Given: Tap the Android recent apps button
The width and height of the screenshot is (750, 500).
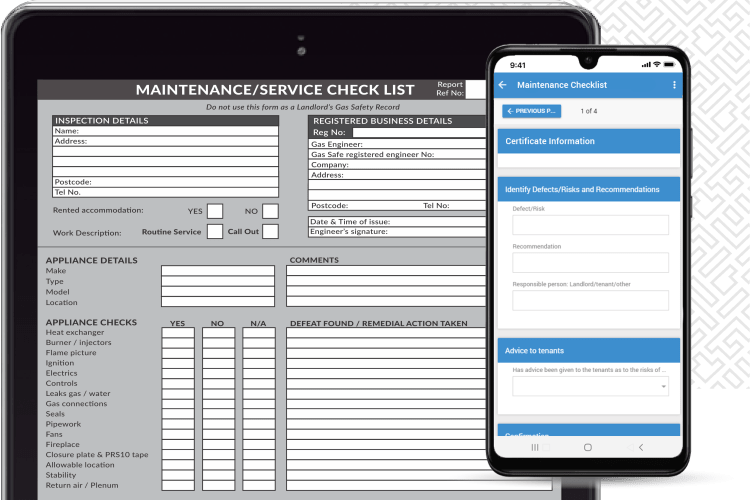Looking at the screenshot, I should click(x=534, y=447).
